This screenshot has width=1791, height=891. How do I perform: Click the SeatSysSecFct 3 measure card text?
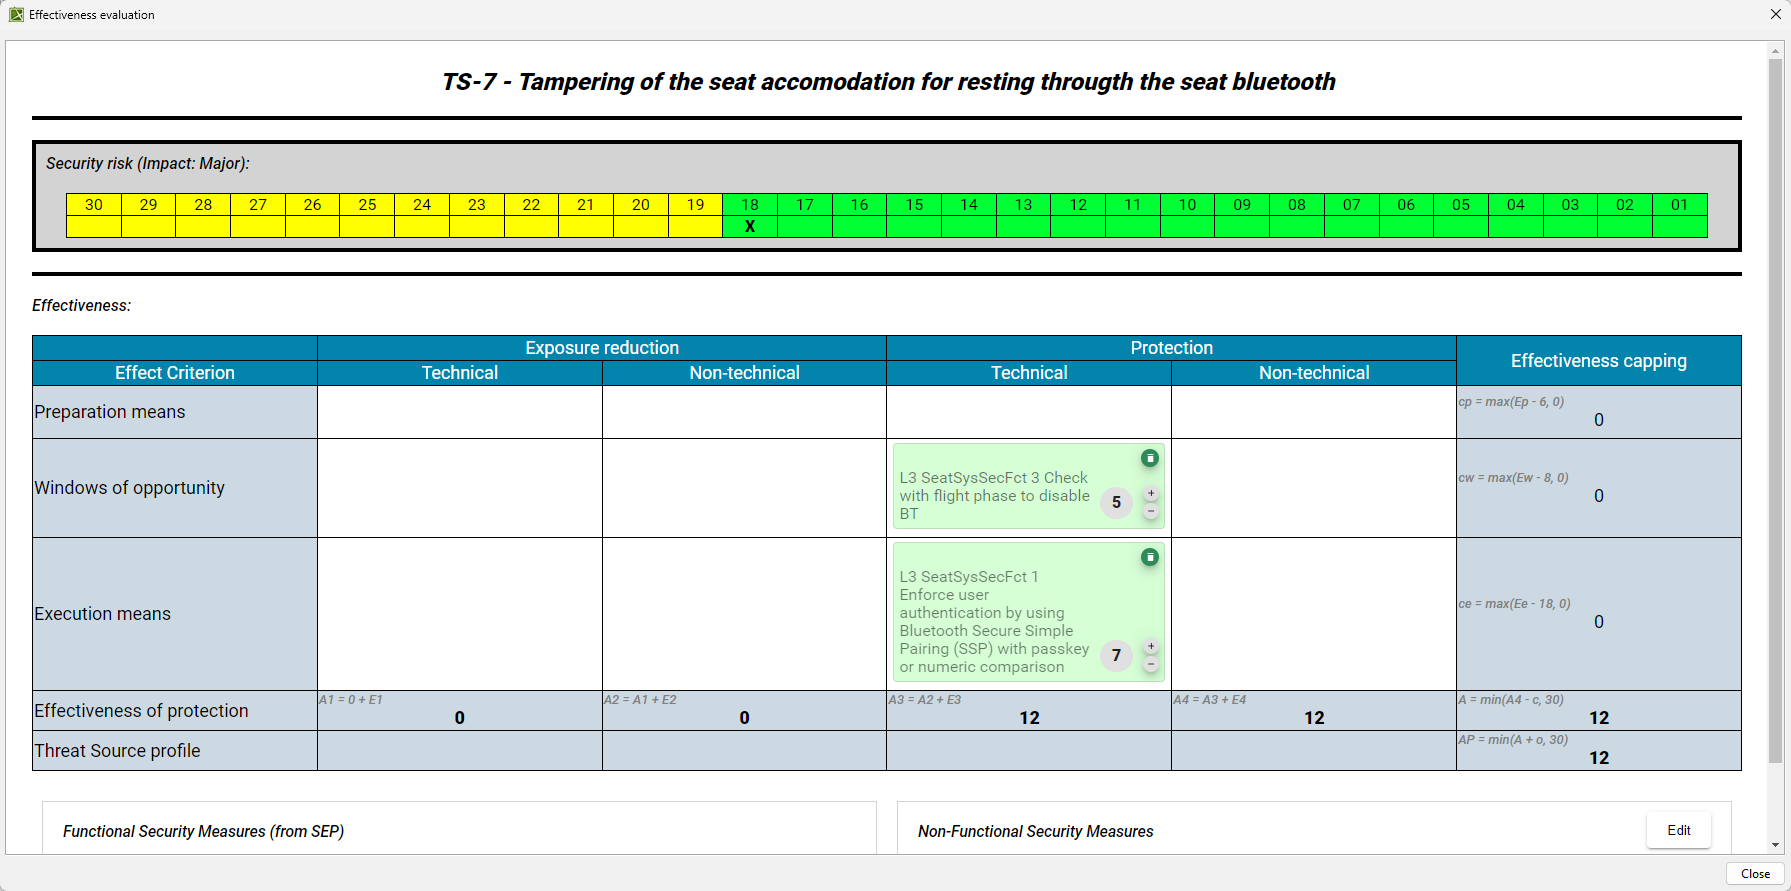coord(994,496)
